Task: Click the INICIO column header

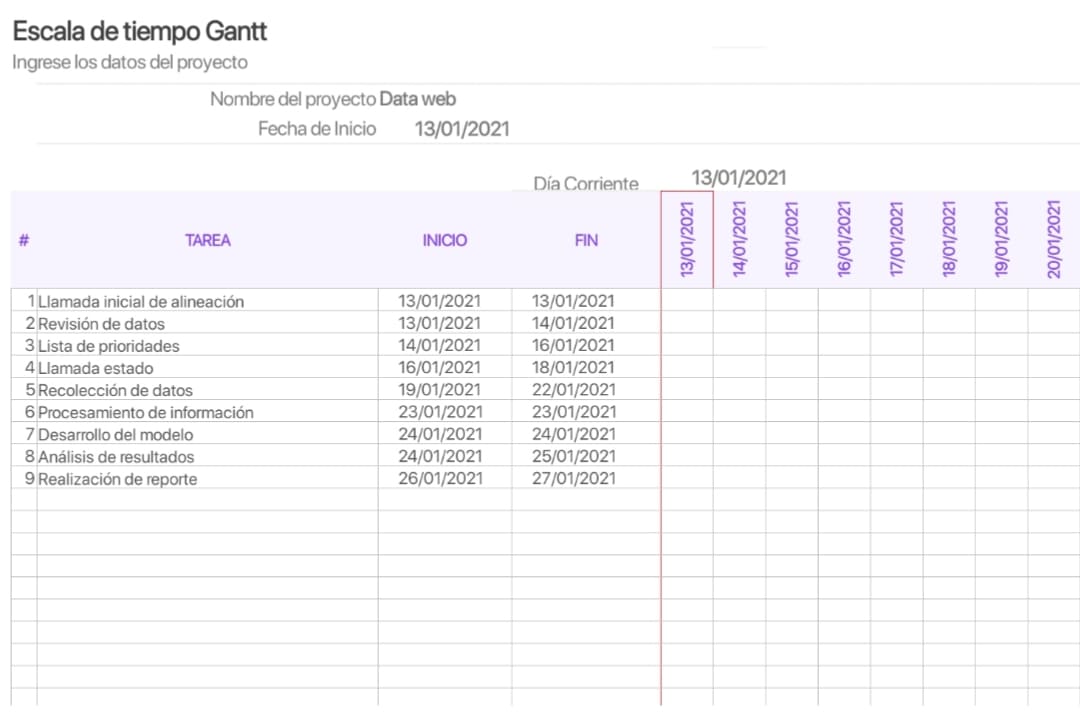Action: pyautogui.click(x=444, y=240)
